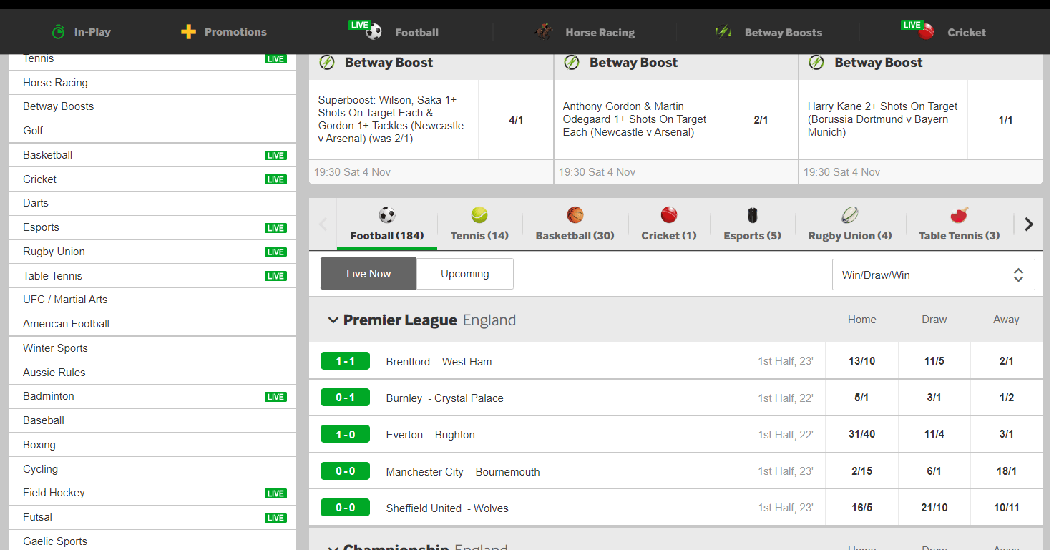This screenshot has height=550, width=1050.
Task: Open Aussie Rules in the sidebar
Action: (153, 372)
